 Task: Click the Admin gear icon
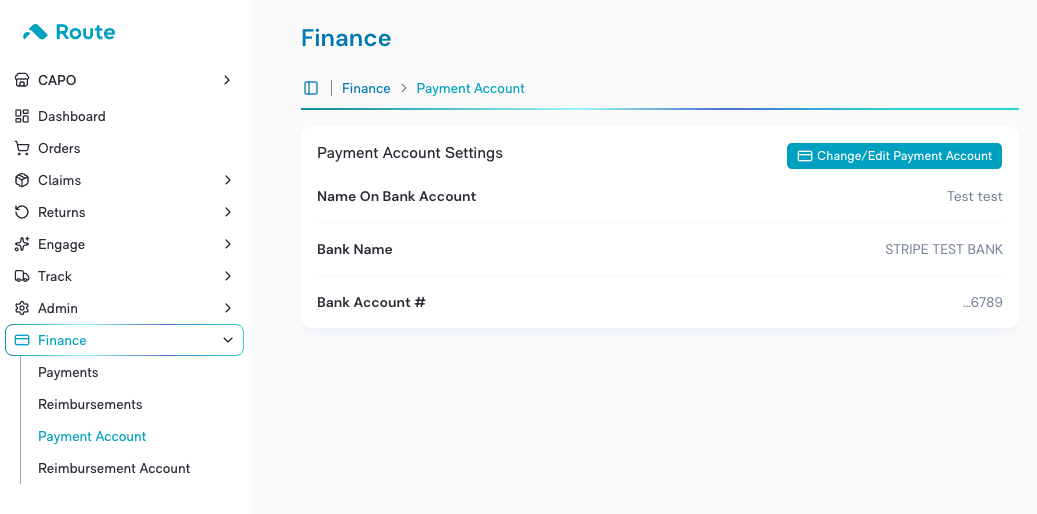click(x=22, y=308)
